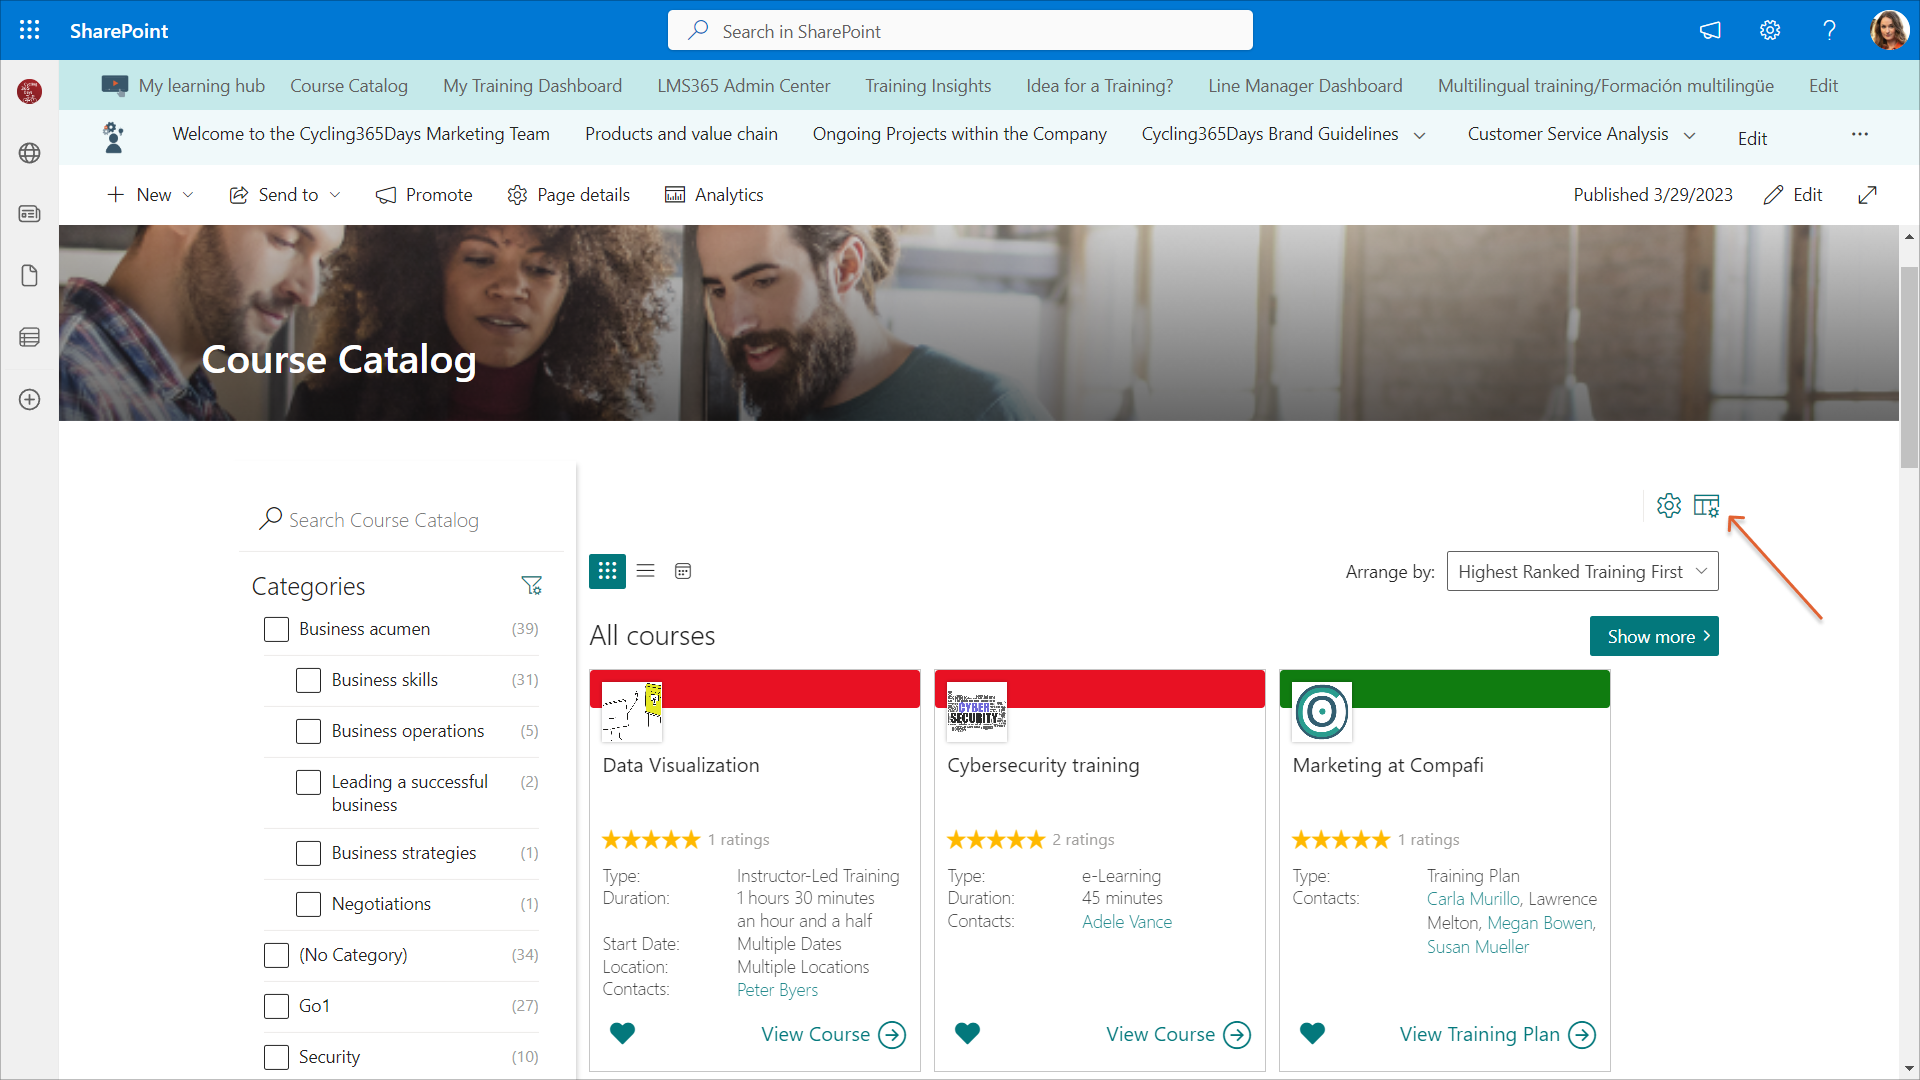Unfavorite the Data Visualization course heart
Screen dimensions: 1920x1080
(622, 1033)
